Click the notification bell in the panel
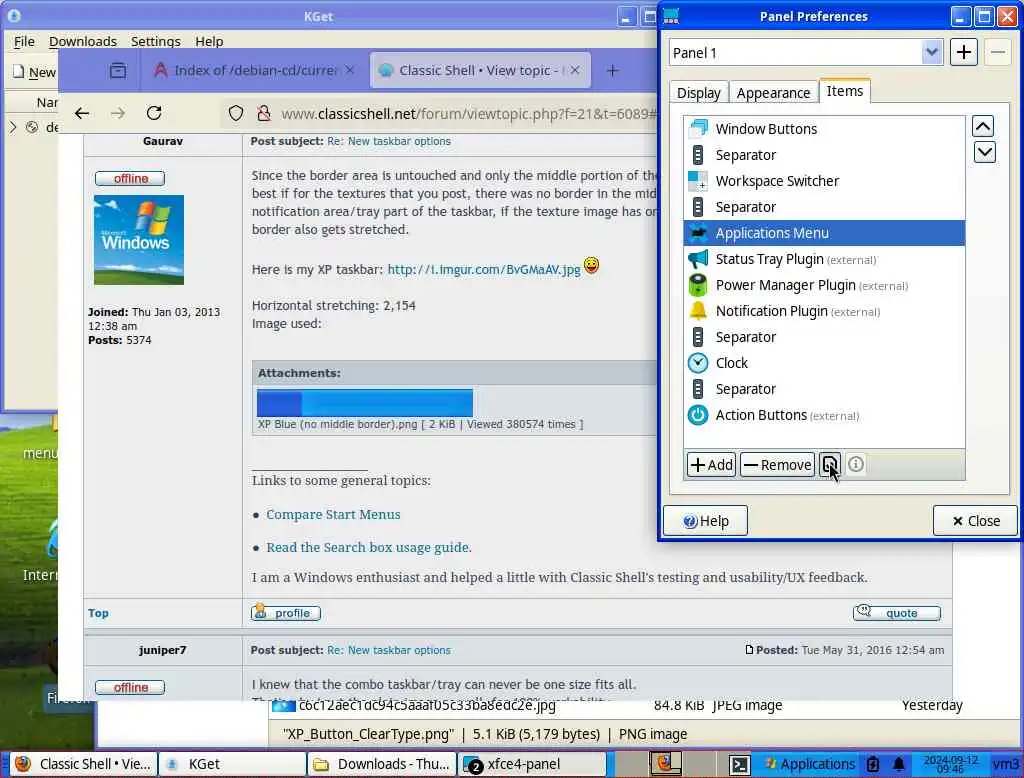The width and height of the screenshot is (1024, 778). click(x=899, y=764)
